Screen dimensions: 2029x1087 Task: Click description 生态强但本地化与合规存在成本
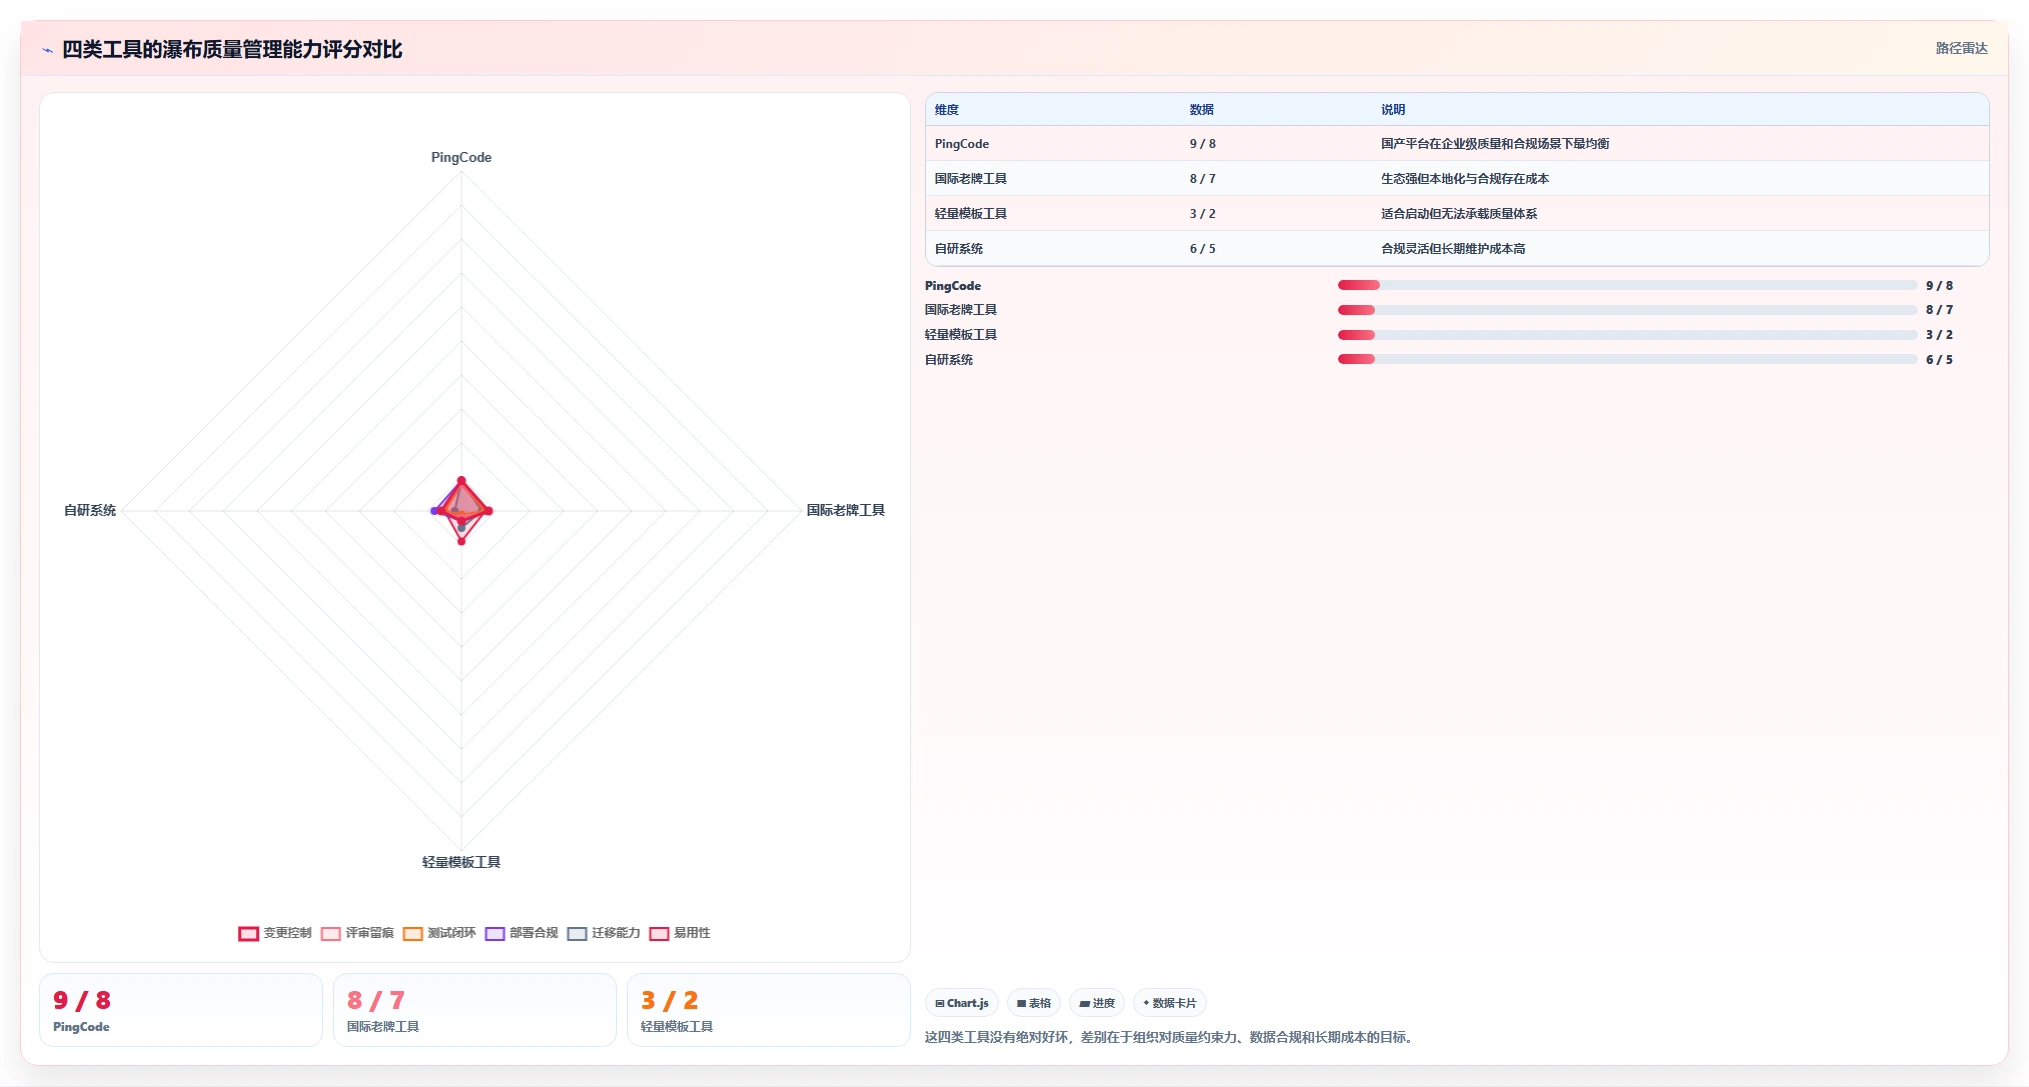[x=1465, y=179]
